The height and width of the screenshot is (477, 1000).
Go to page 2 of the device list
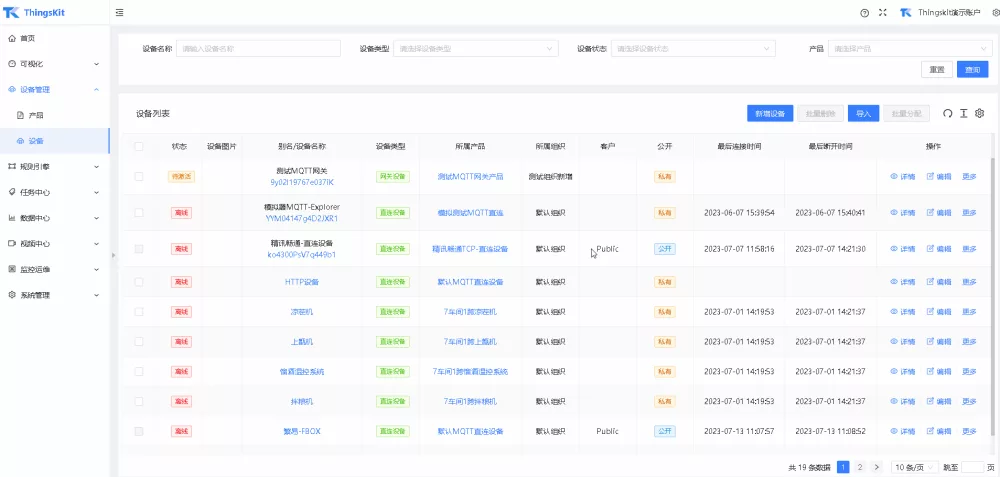point(859,467)
